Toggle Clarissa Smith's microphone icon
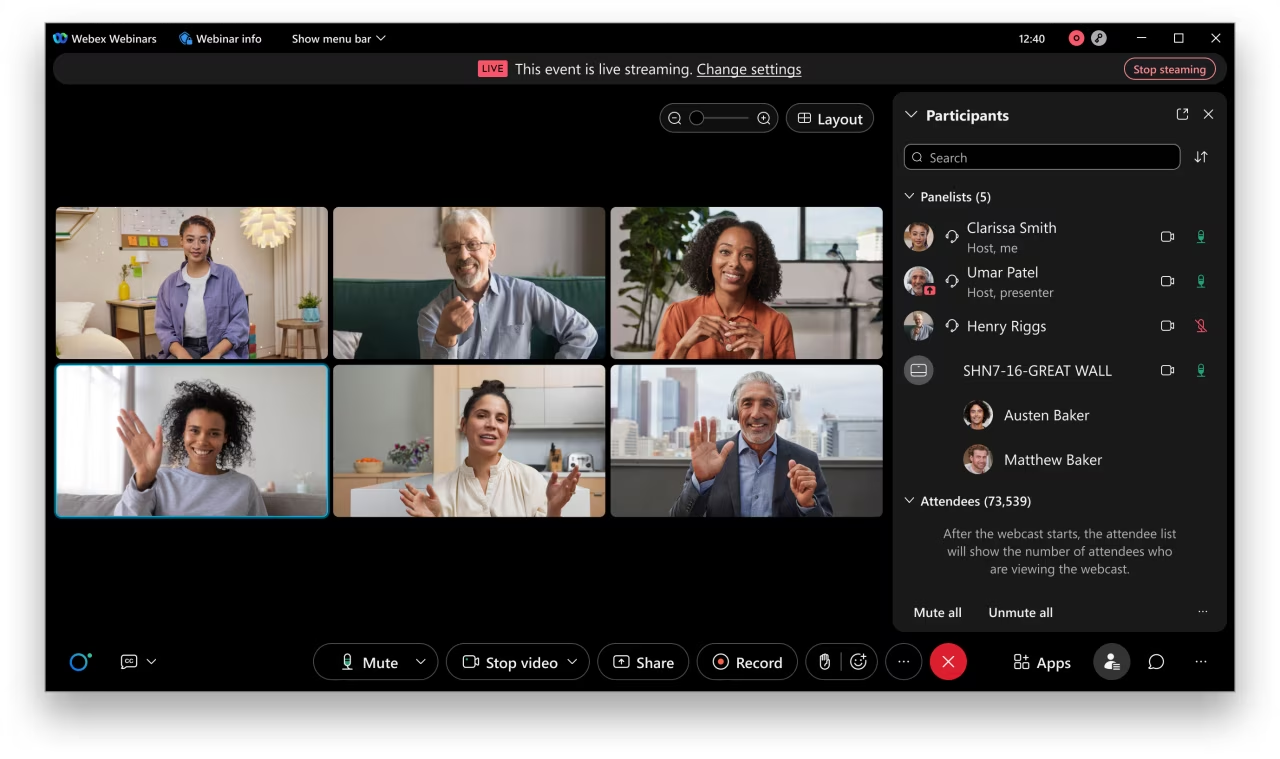Viewport: 1280px width, 759px height. [1201, 237]
